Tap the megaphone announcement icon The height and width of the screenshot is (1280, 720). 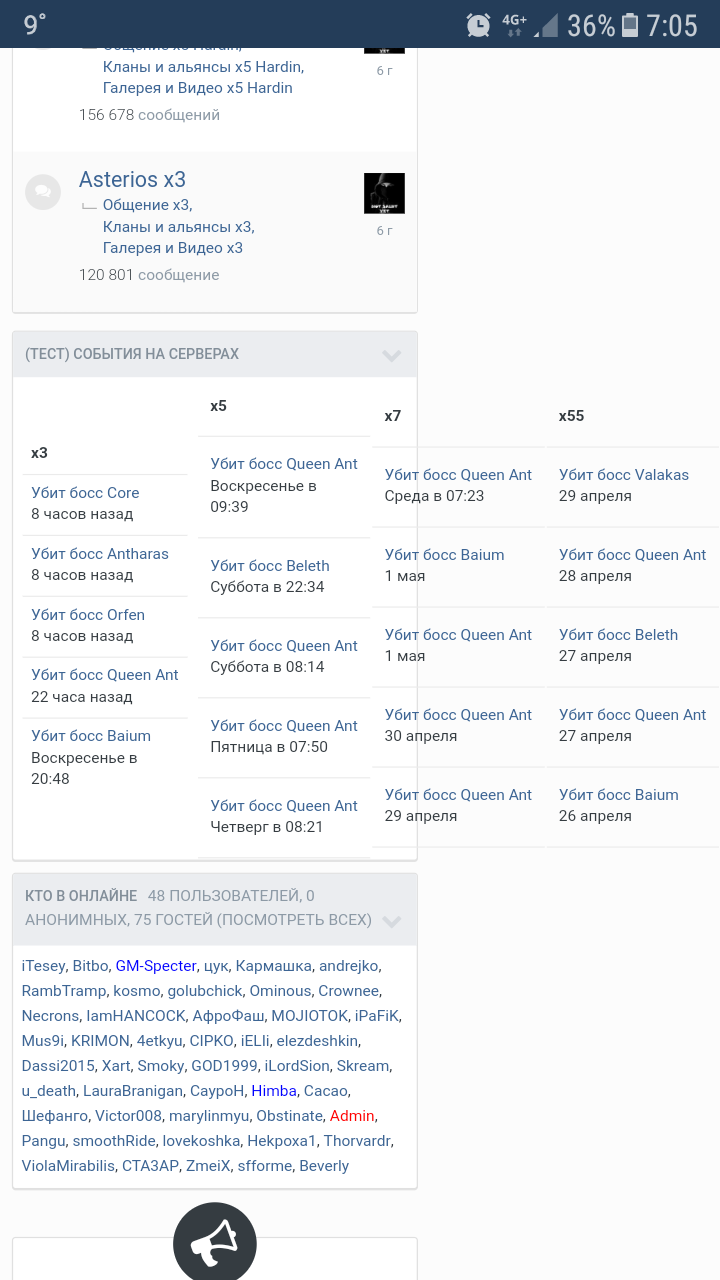click(x=214, y=1243)
